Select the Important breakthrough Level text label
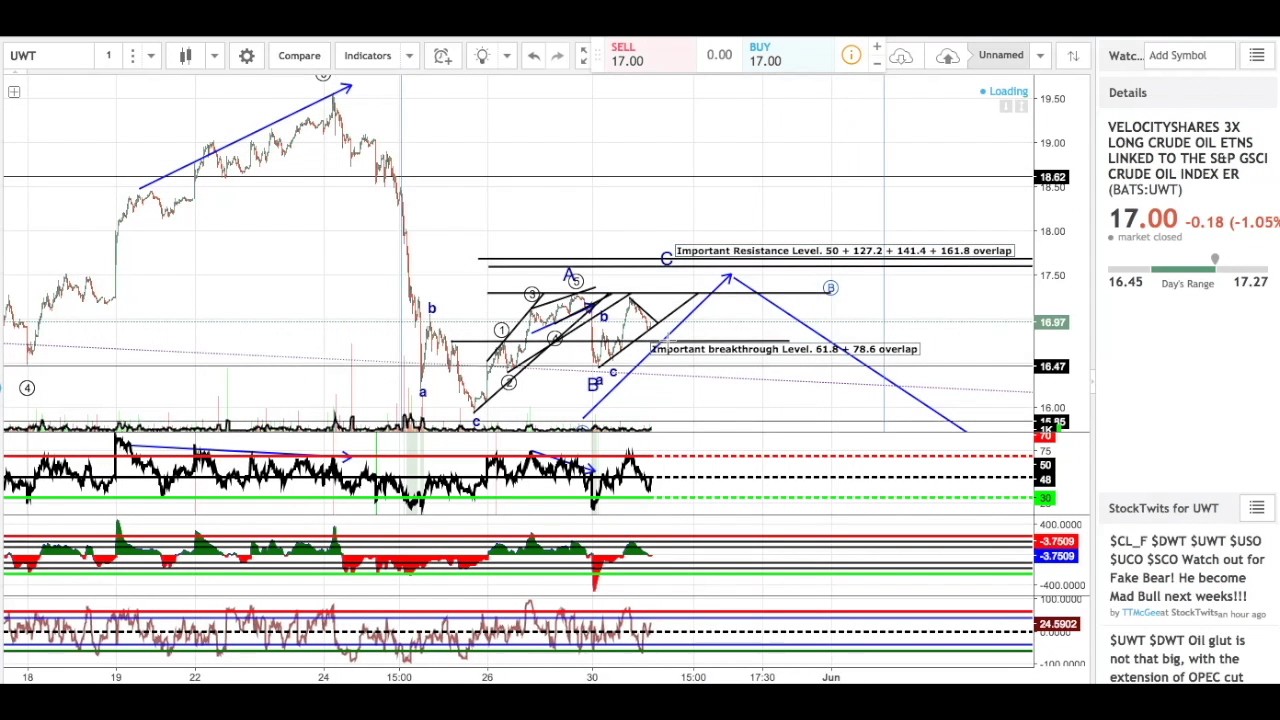 coord(784,349)
